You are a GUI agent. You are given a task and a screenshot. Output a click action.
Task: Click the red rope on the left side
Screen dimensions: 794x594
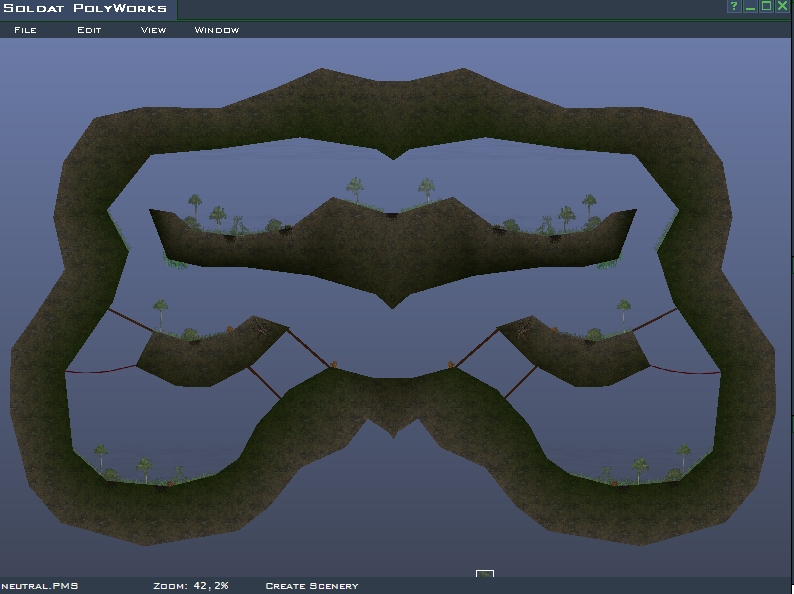click(x=100, y=370)
